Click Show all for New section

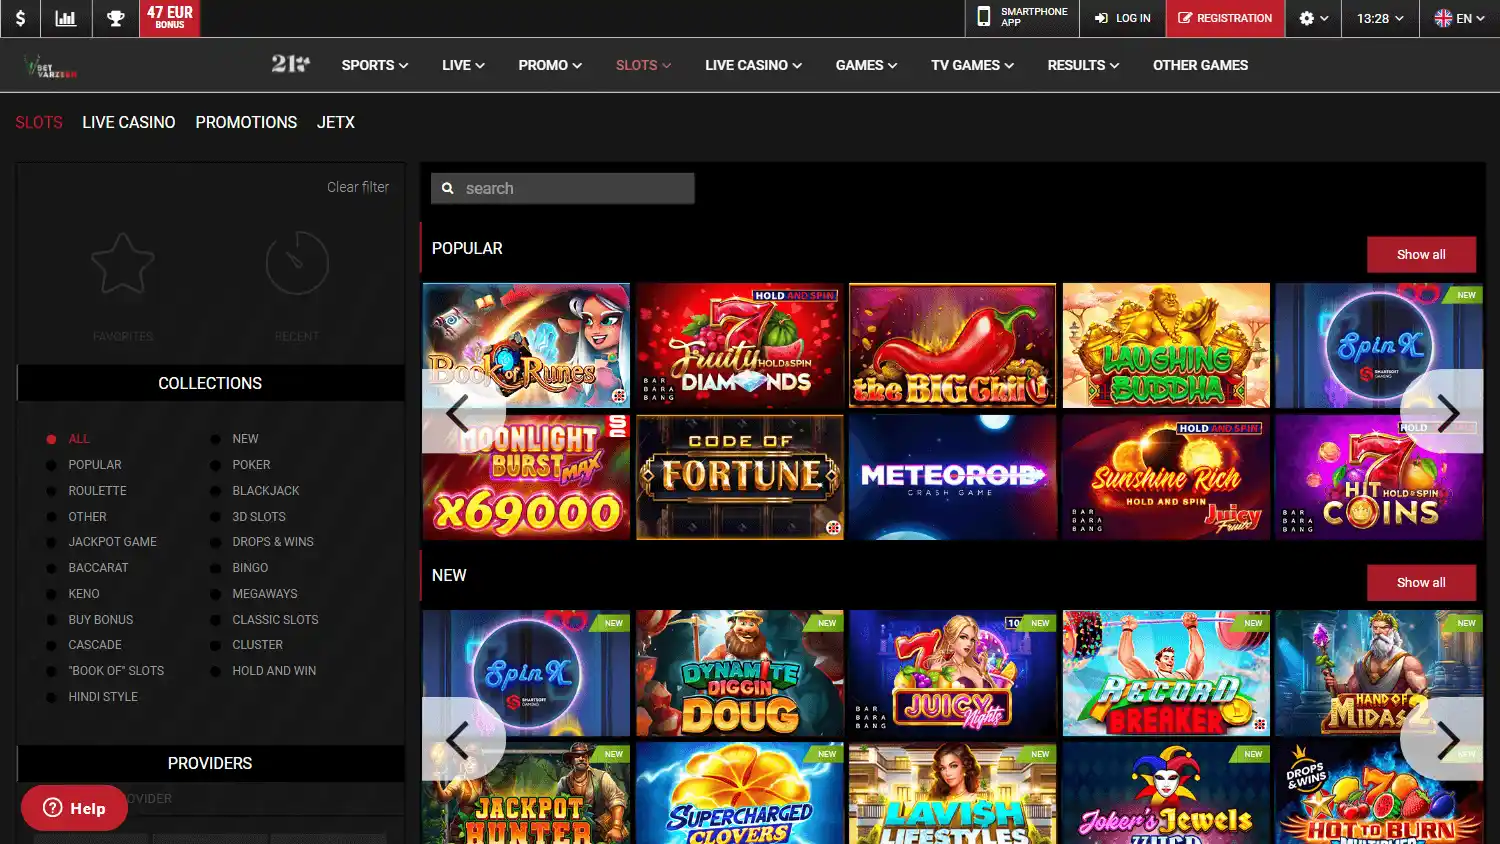pos(1421,583)
